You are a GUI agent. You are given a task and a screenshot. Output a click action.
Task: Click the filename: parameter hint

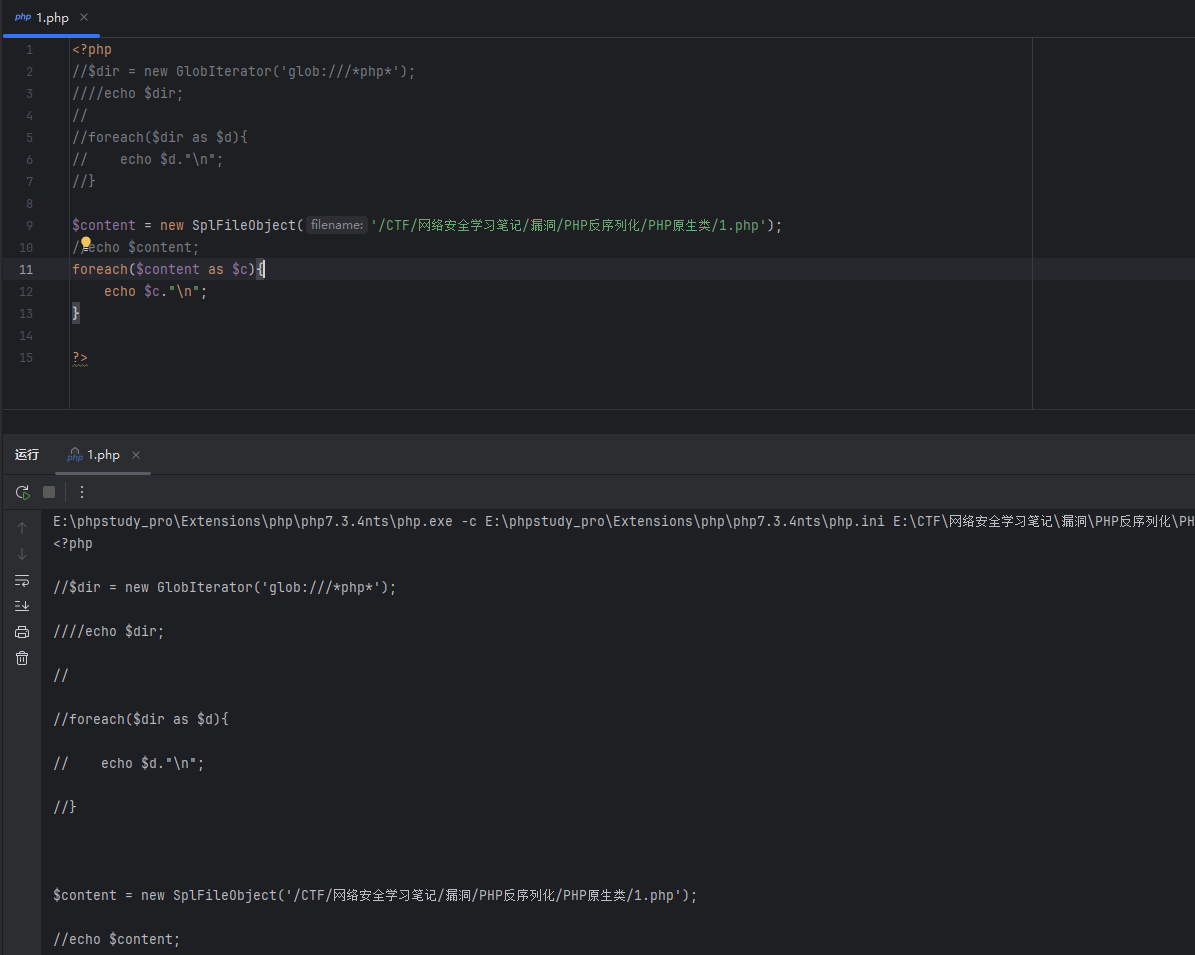336,226
